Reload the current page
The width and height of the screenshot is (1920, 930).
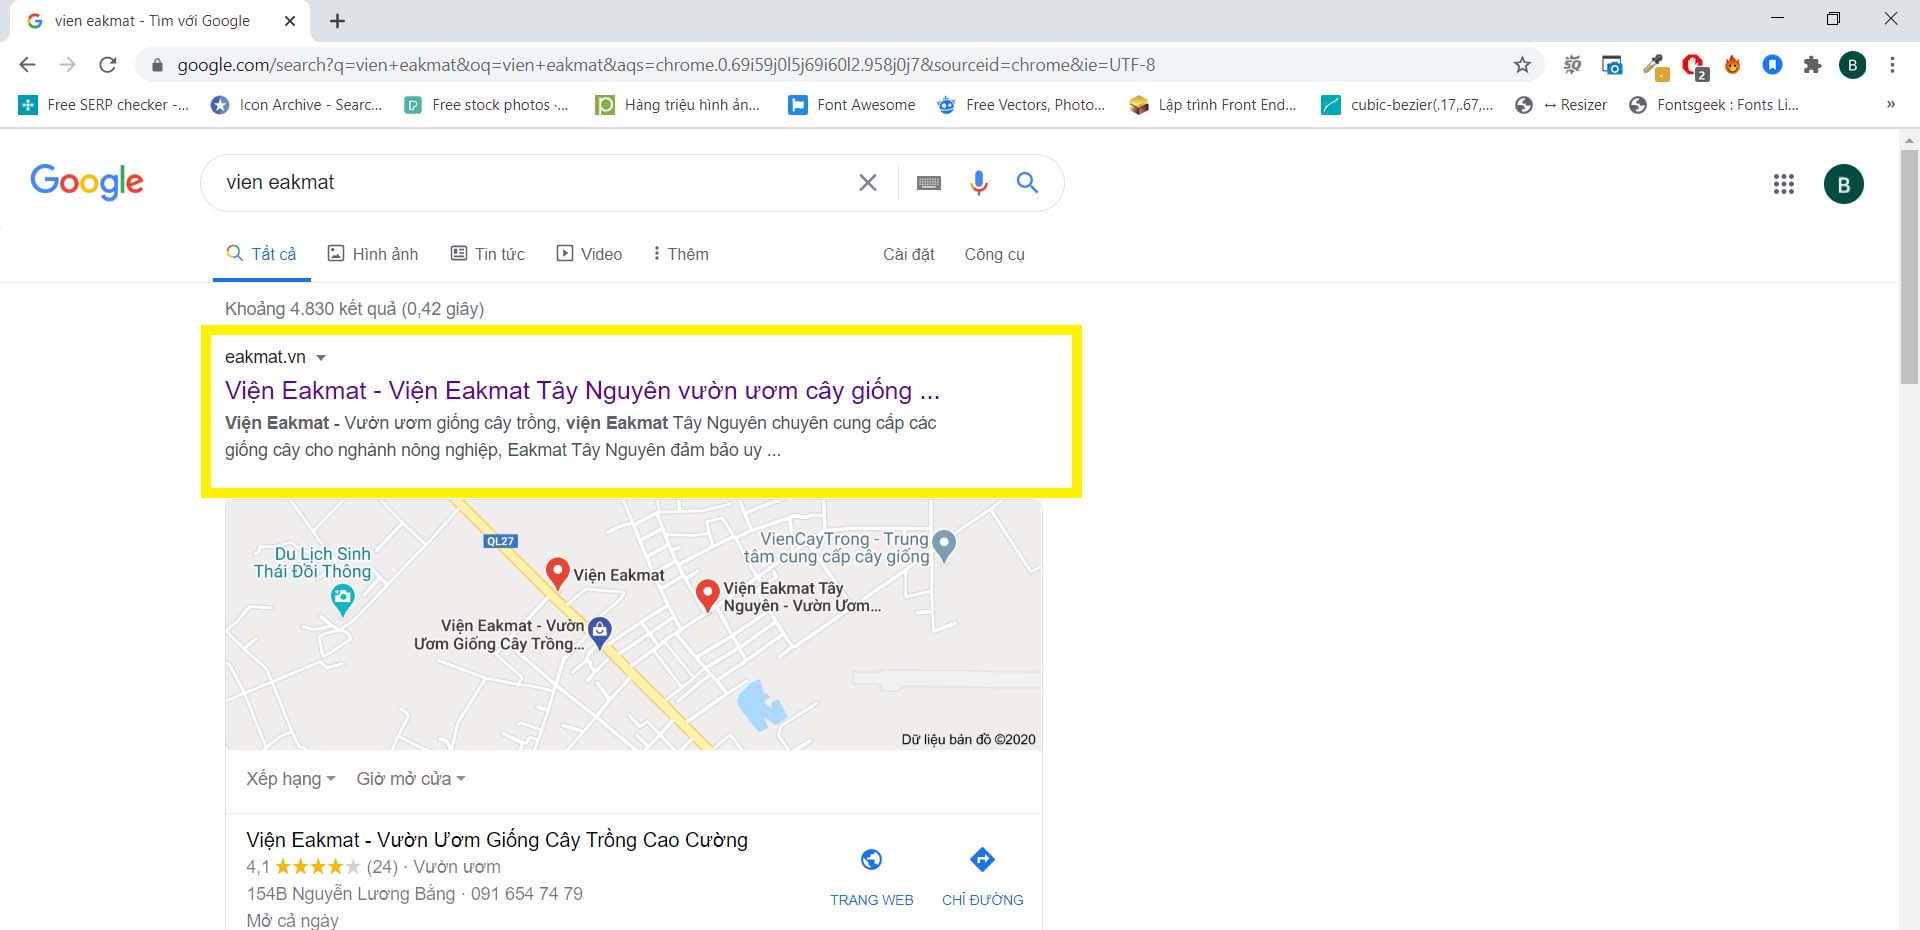click(108, 65)
